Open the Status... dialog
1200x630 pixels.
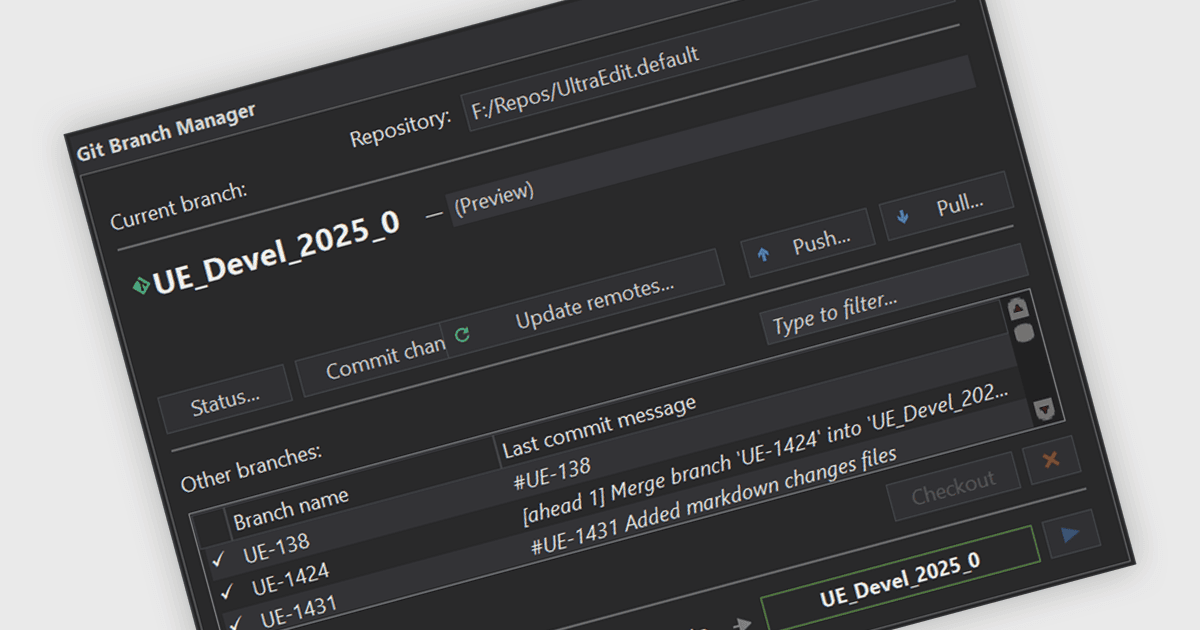(x=225, y=400)
